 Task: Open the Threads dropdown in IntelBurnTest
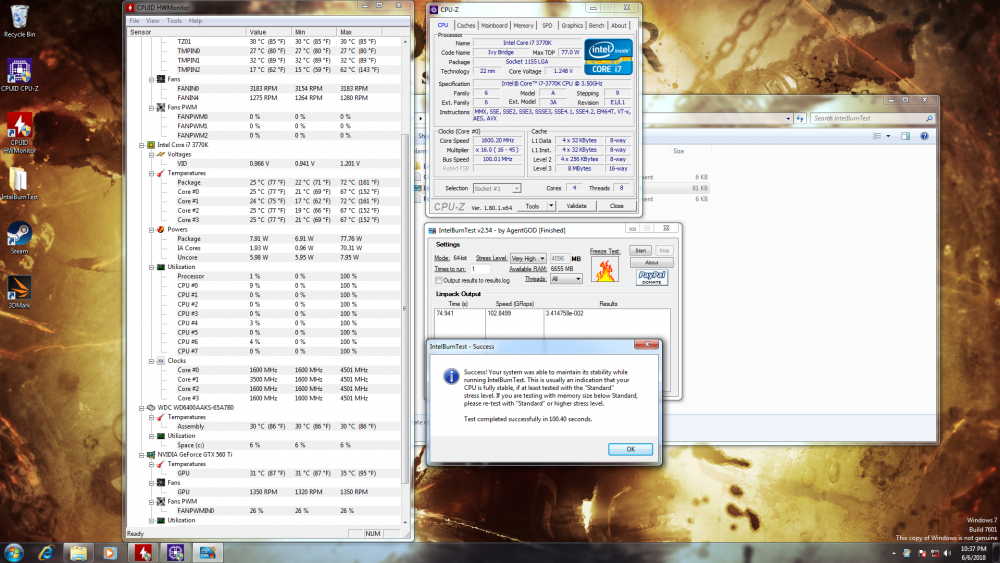(x=566, y=279)
